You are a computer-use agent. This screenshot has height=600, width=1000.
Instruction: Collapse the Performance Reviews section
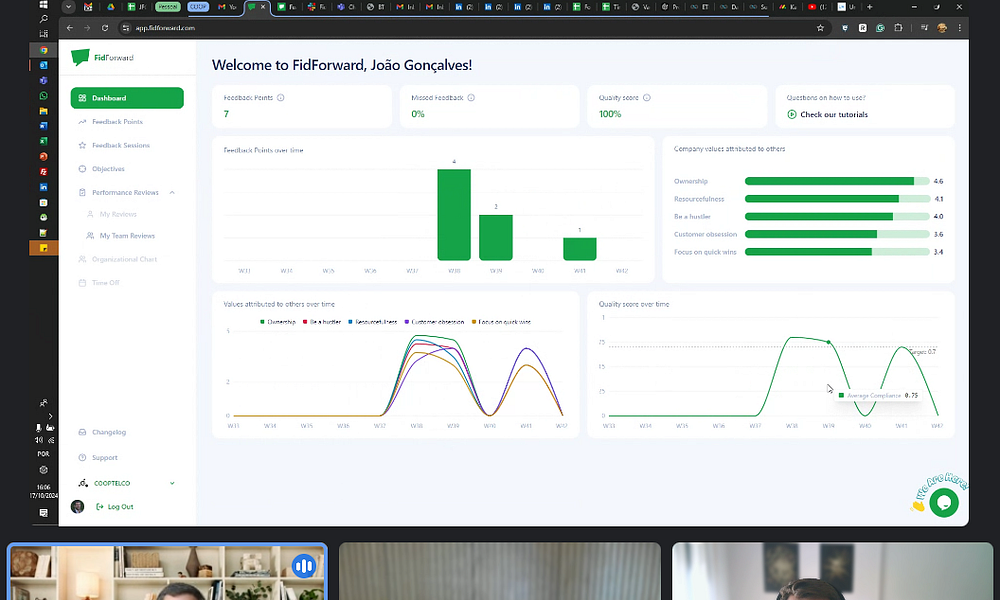click(x=171, y=192)
